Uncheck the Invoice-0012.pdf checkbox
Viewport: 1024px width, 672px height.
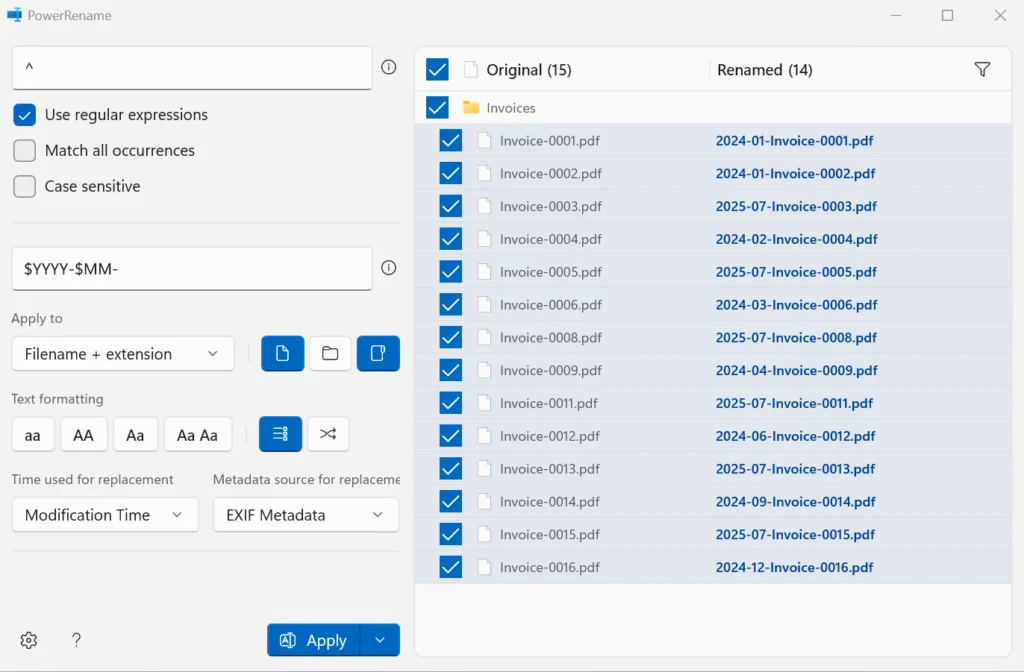[451, 436]
